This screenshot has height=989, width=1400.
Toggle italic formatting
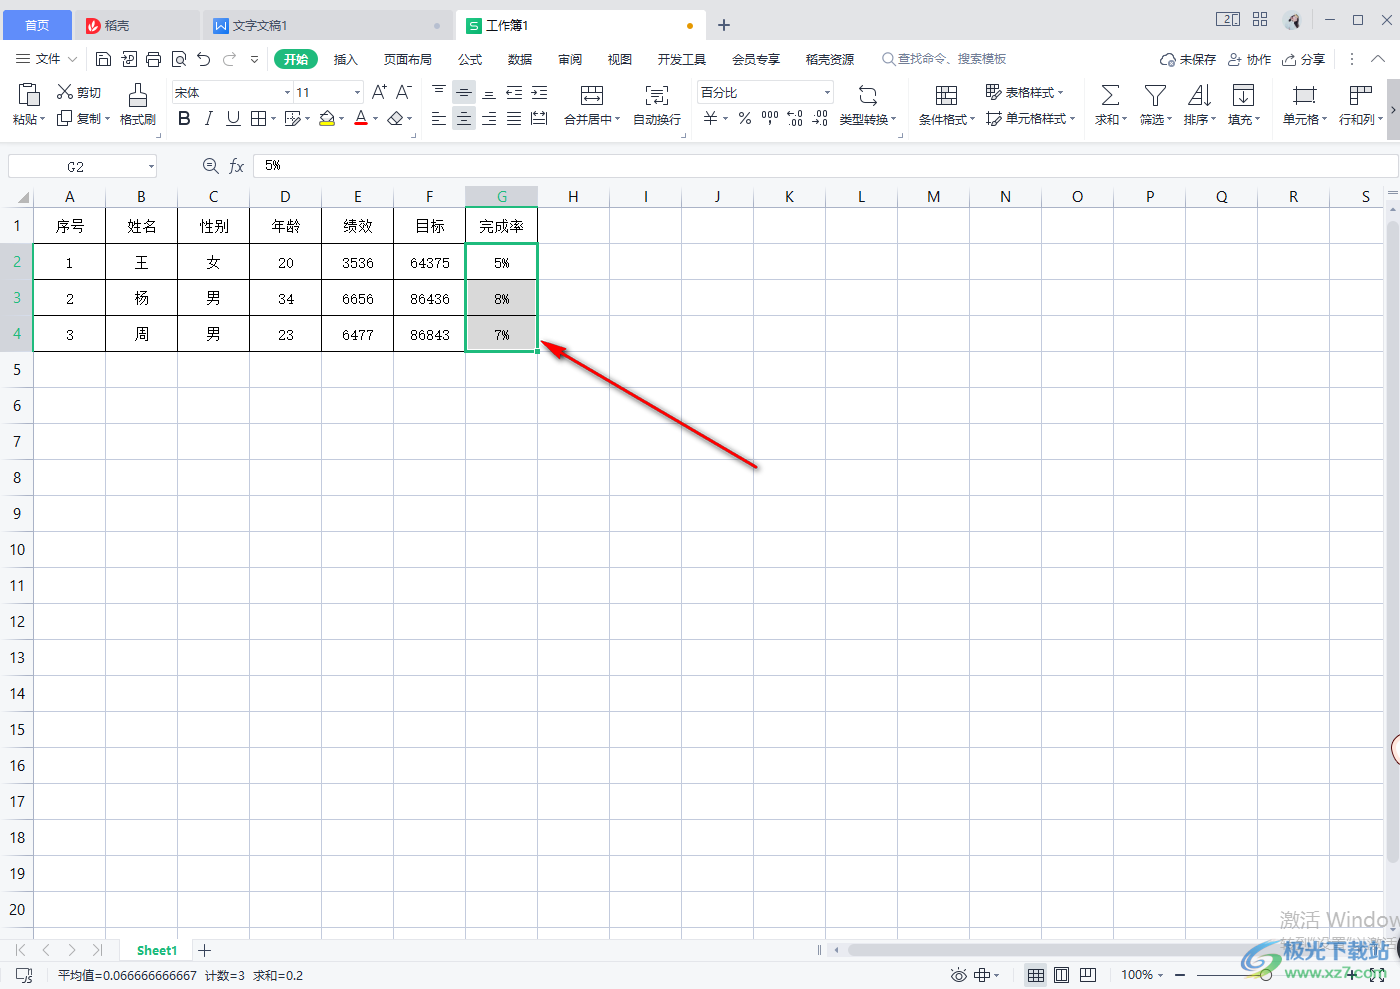click(x=208, y=119)
